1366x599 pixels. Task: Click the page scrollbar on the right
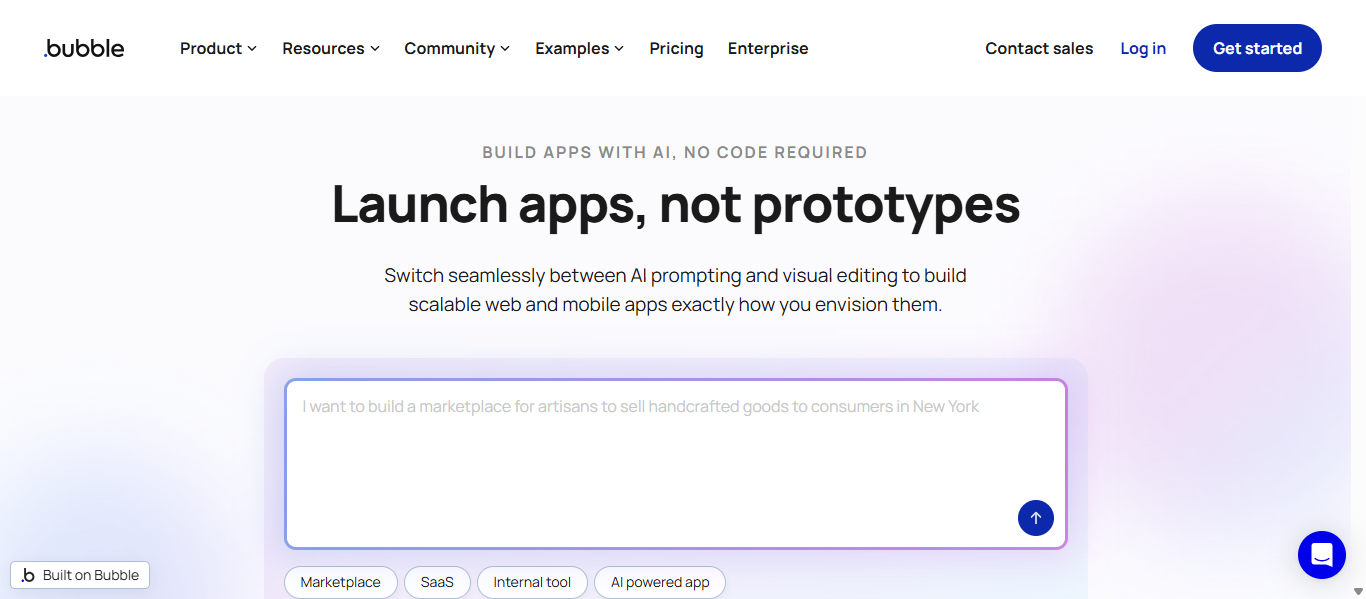click(1360, 300)
